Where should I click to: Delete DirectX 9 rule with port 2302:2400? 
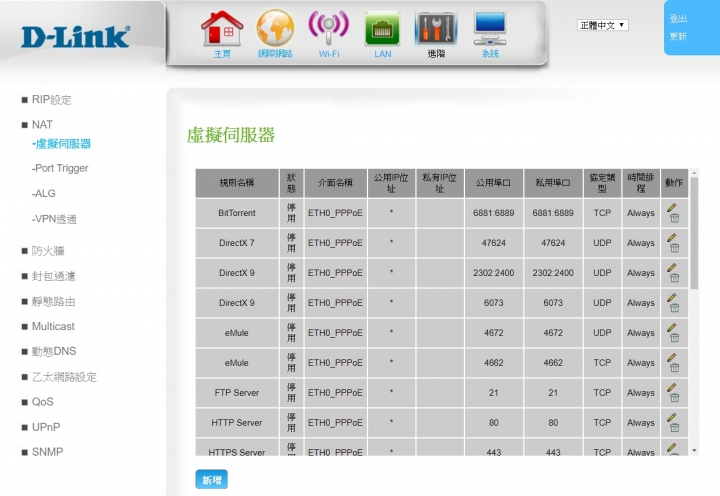click(674, 278)
